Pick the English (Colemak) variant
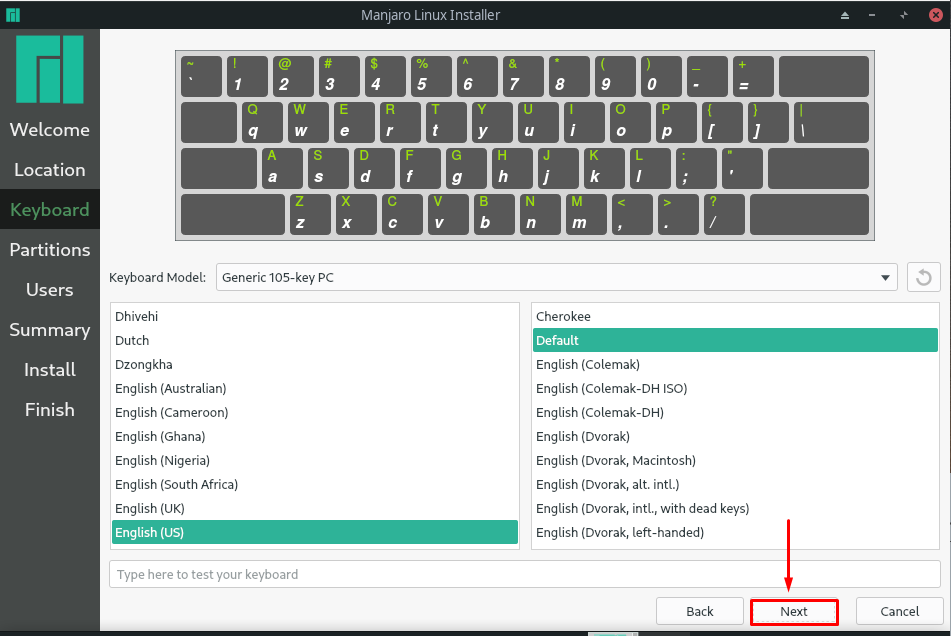Screen dimensions: 951x636 click(x=735, y=364)
